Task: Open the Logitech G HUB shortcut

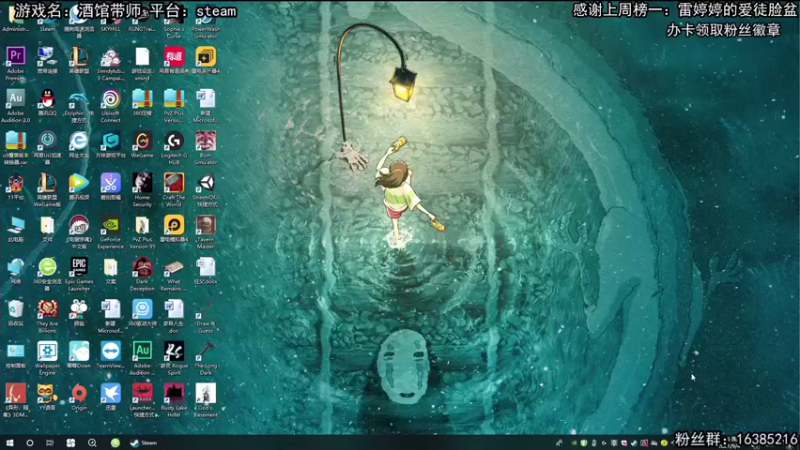Action: click(174, 141)
